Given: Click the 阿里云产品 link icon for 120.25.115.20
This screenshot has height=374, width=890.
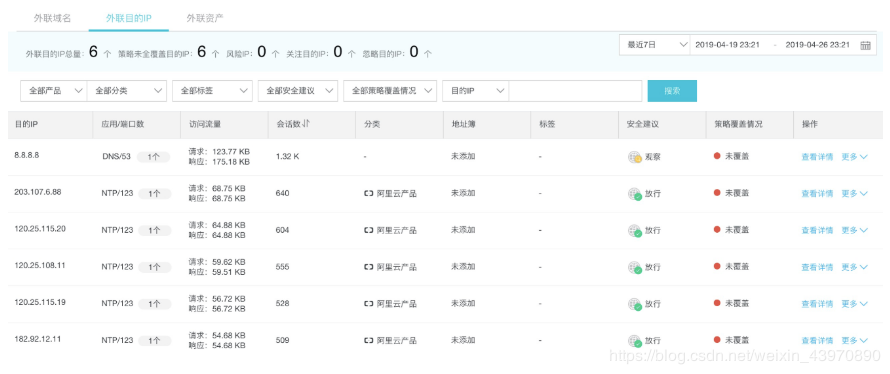Looking at the screenshot, I should (x=369, y=230).
